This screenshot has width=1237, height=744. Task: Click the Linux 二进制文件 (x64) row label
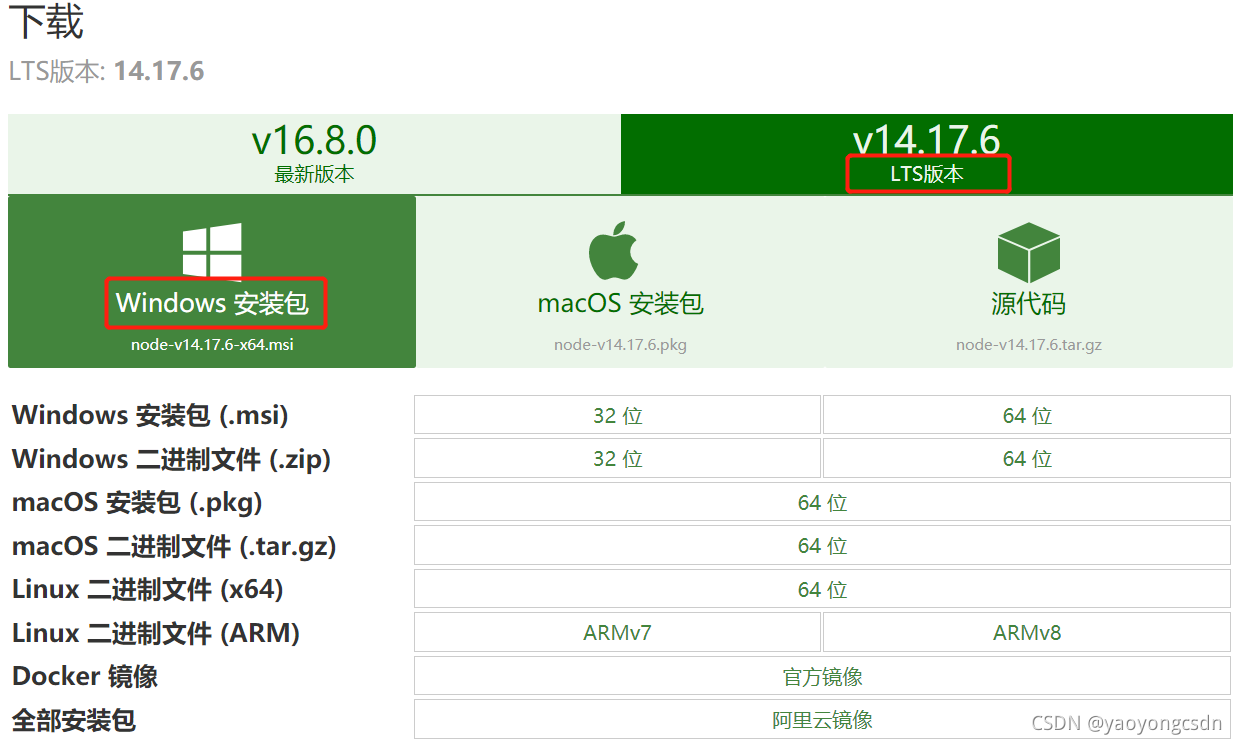tap(148, 589)
